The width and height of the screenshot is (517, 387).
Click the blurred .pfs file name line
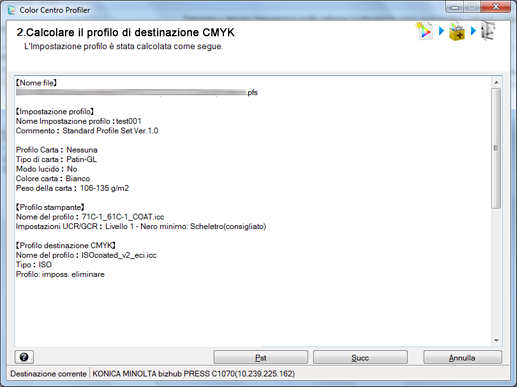tap(137, 93)
